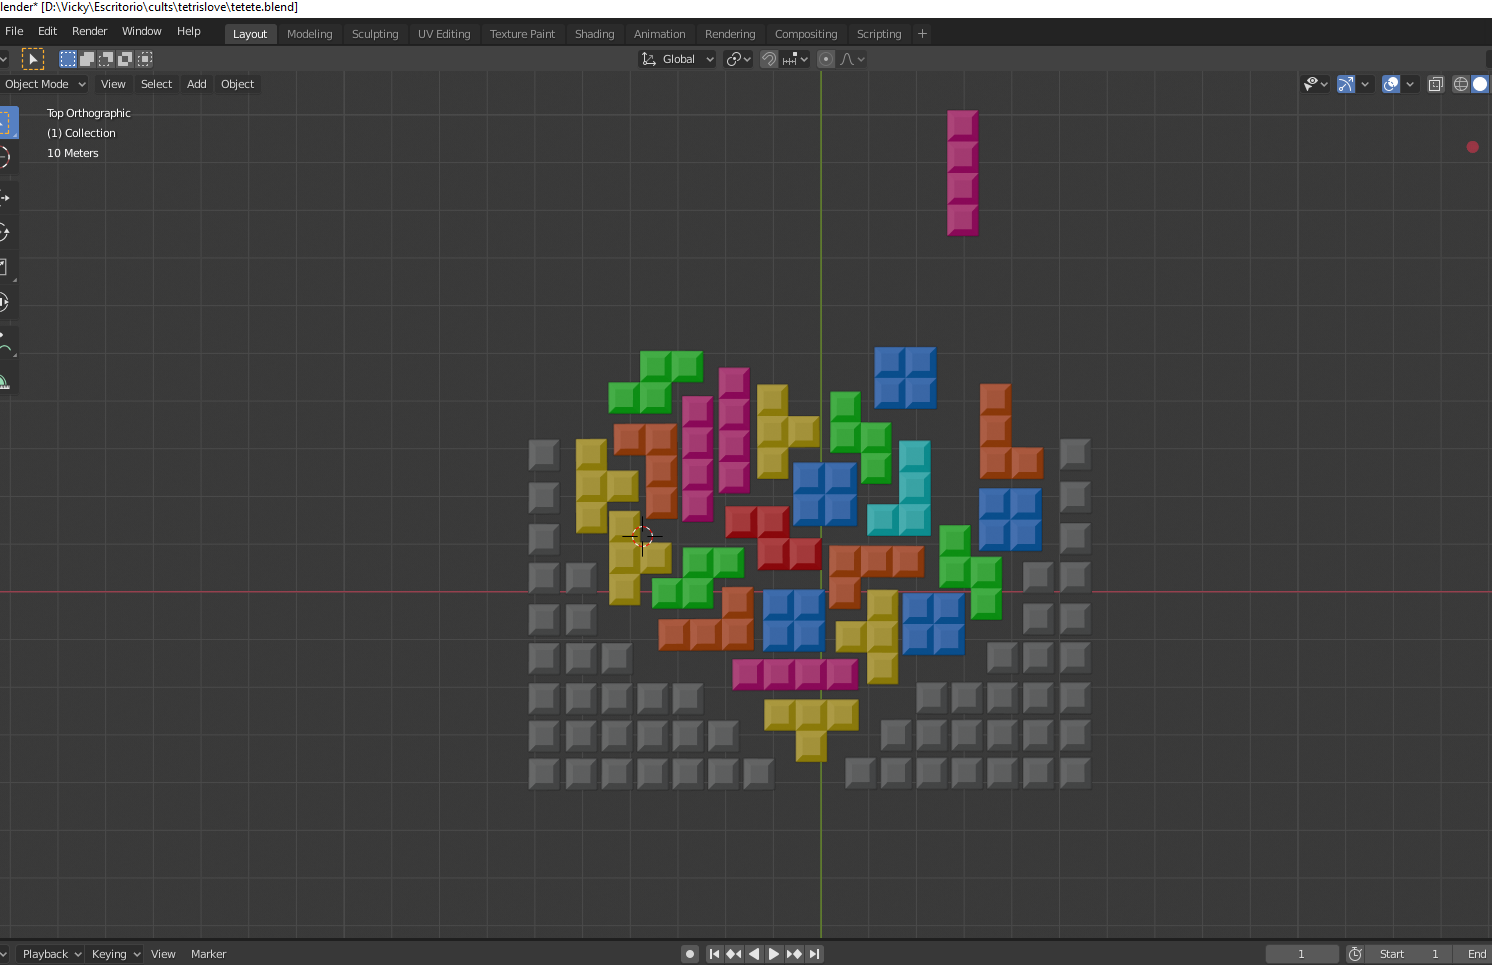Switch viewport to wireframe shading
1492x965 pixels.
[1461, 84]
